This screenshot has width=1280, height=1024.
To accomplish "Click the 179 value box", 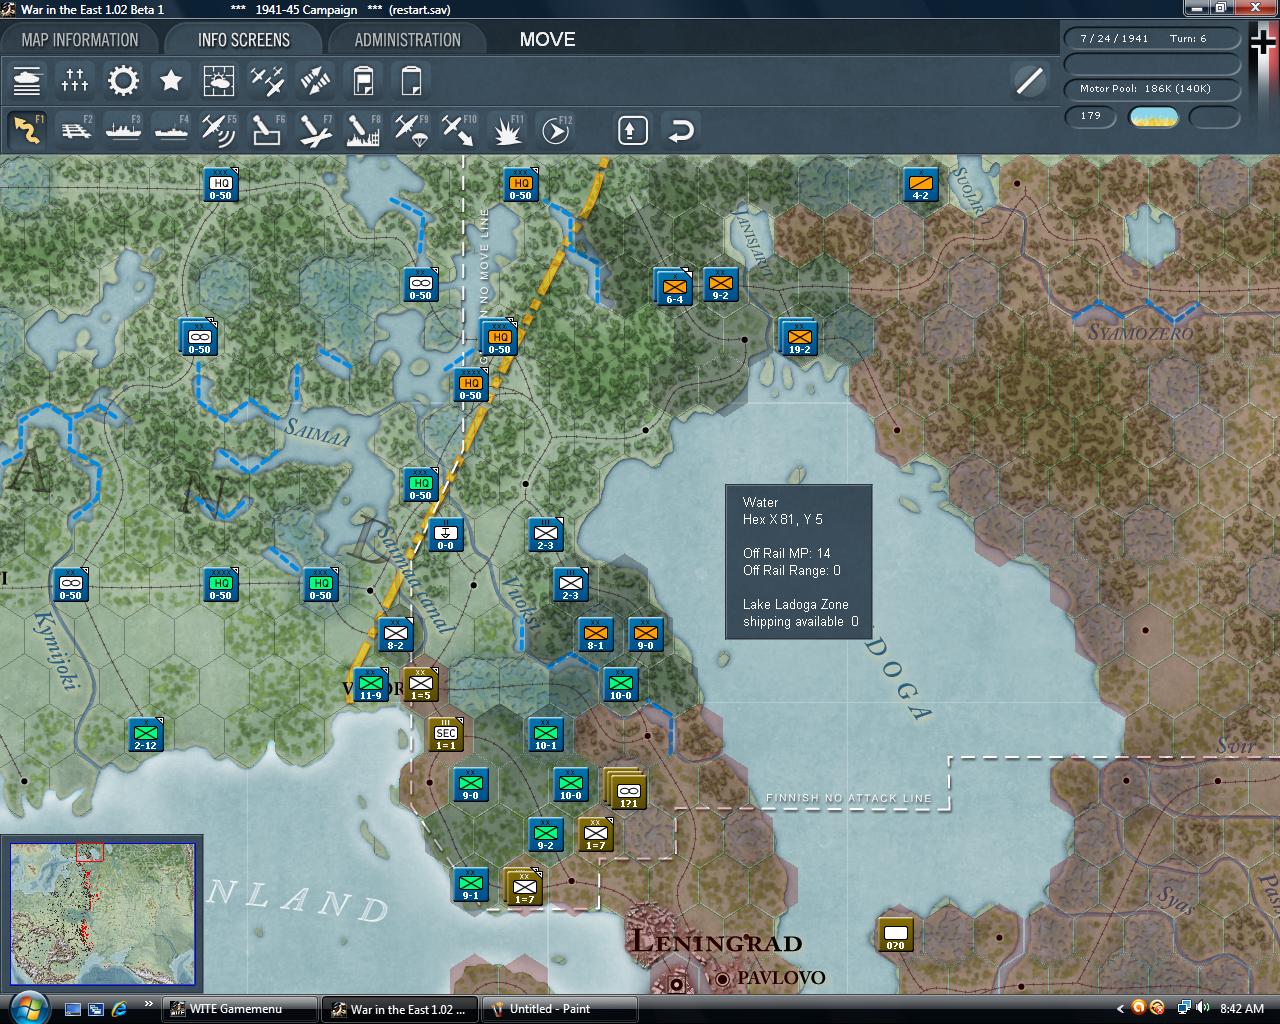I will pyautogui.click(x=1091, y=116).
